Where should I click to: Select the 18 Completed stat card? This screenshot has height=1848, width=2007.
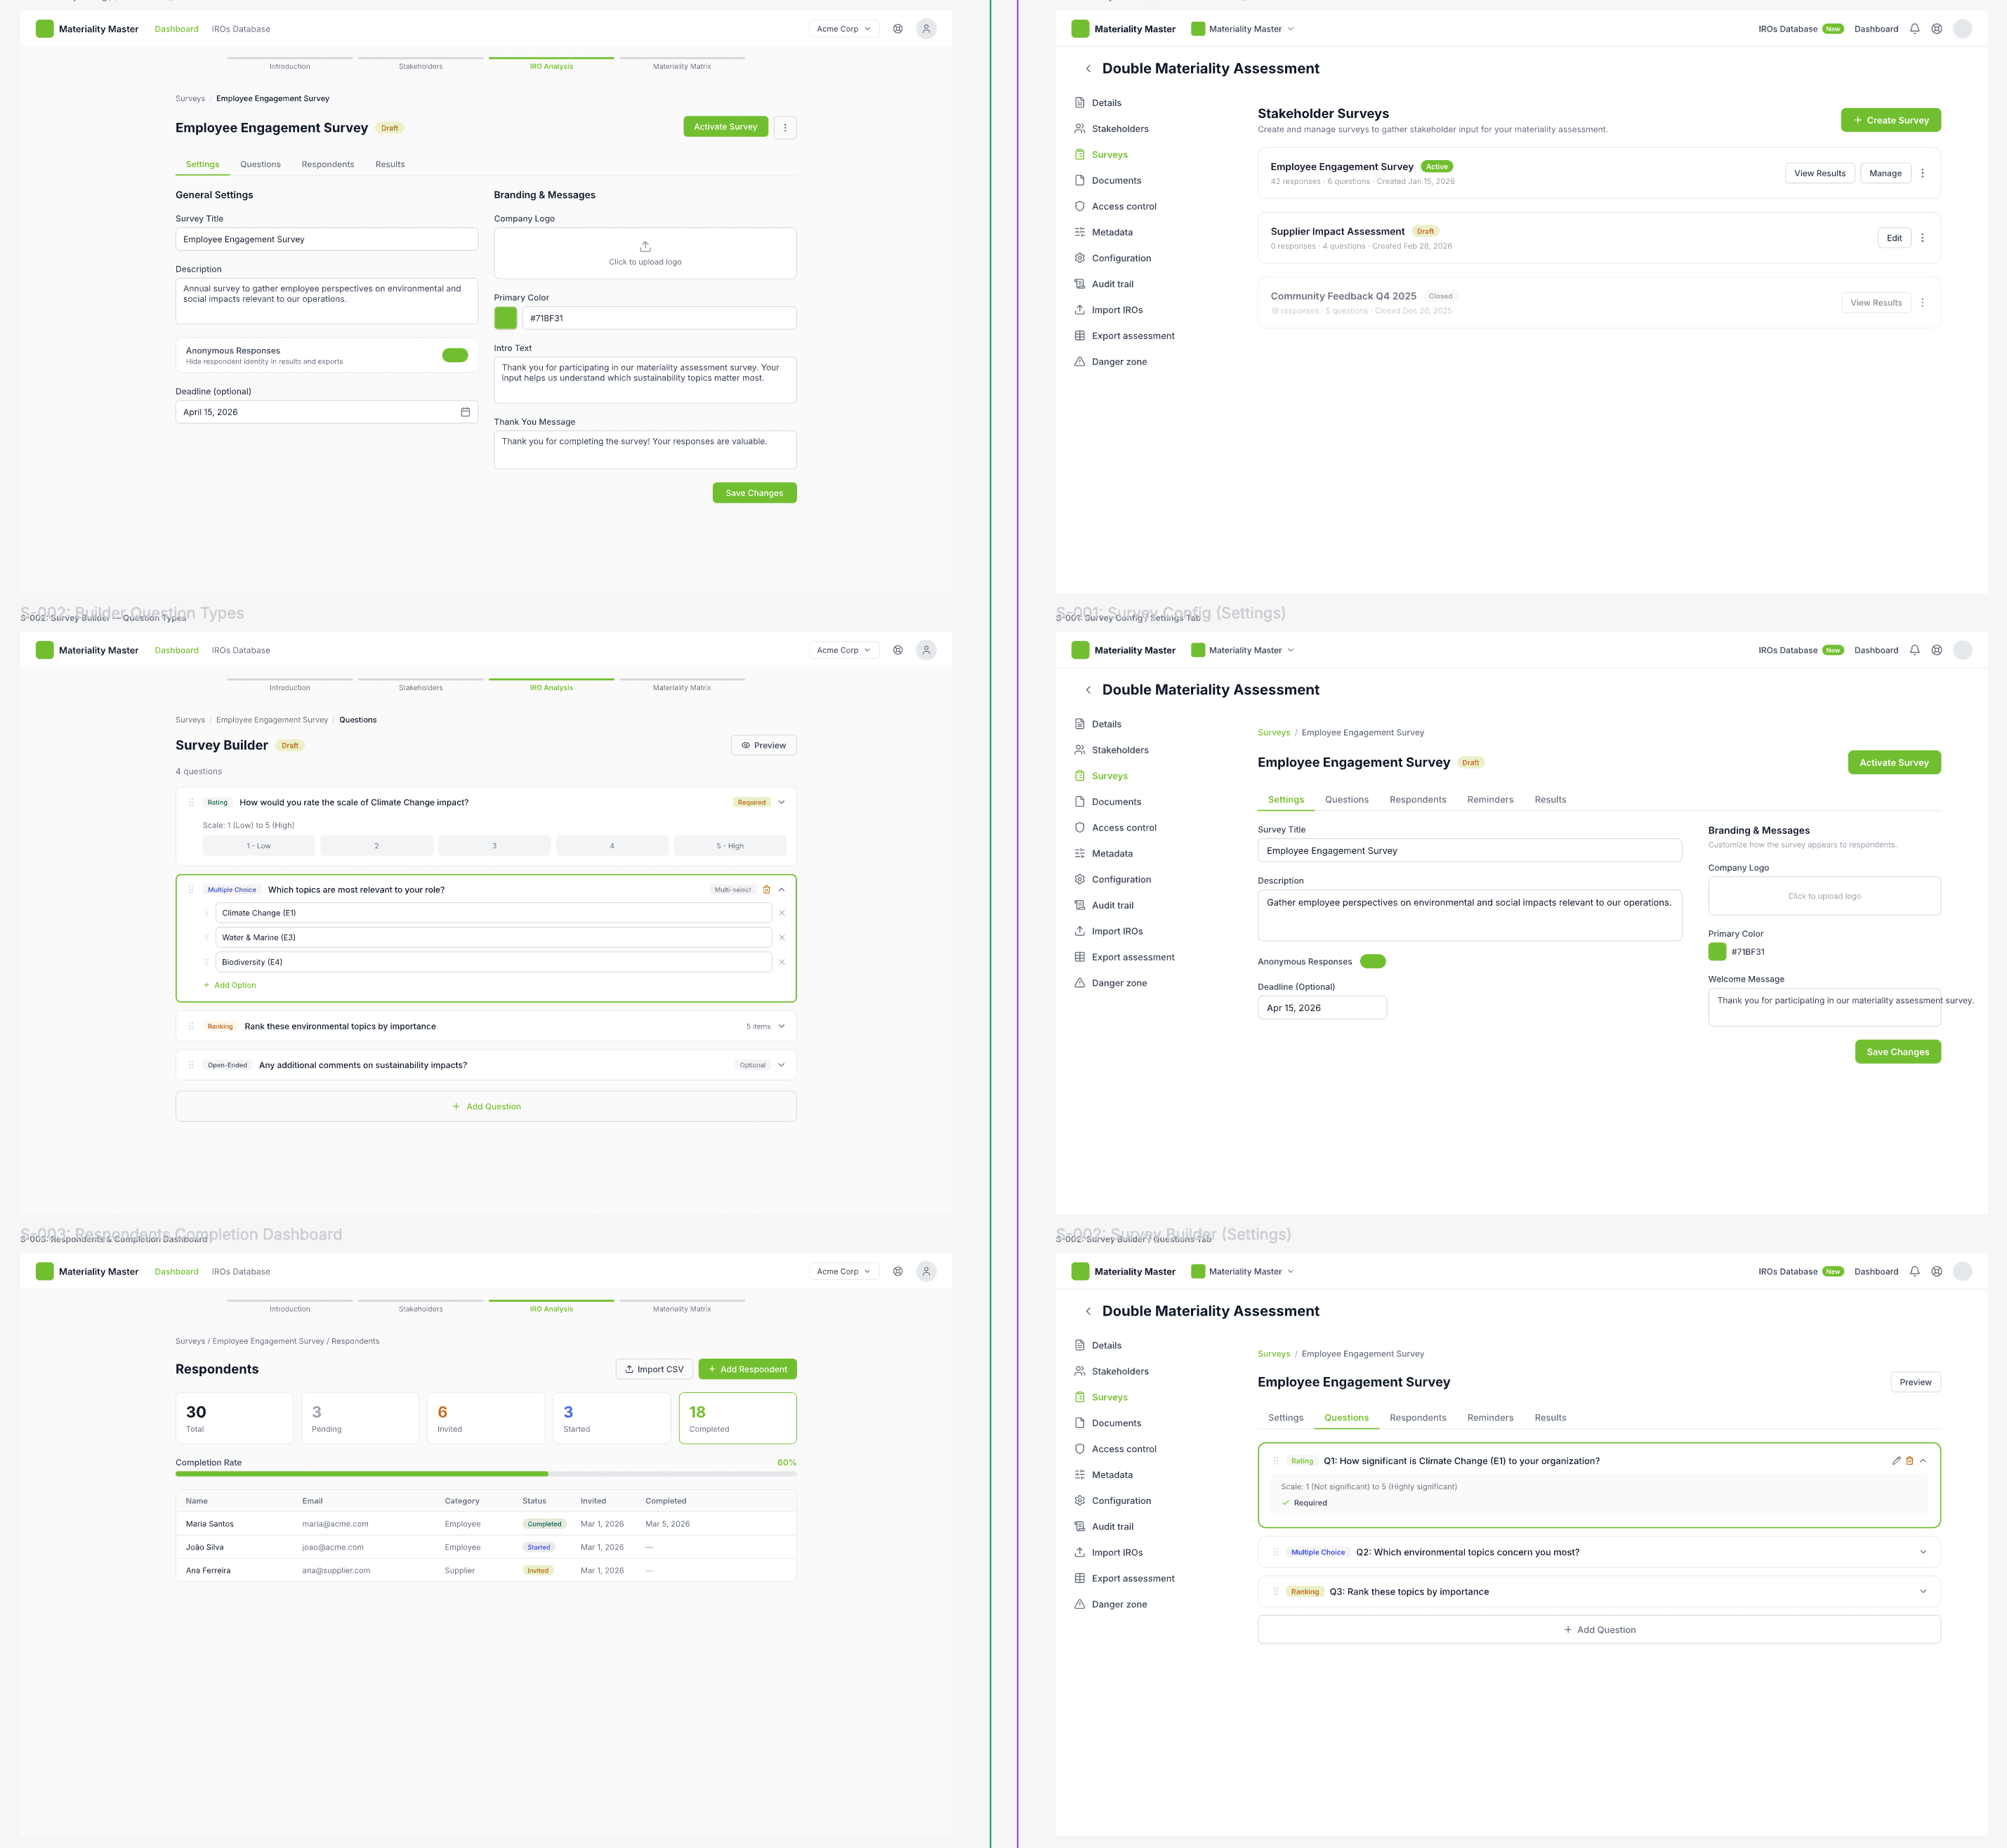pos(737,1418)
